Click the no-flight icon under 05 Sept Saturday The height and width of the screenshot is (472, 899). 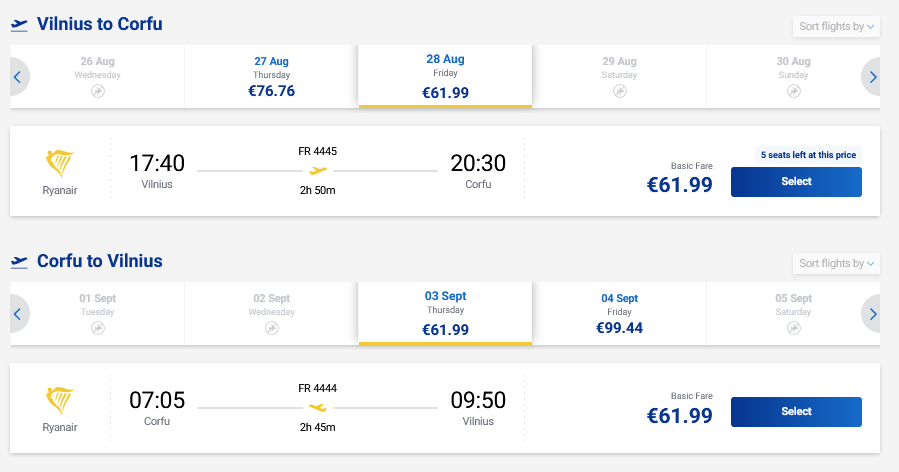point(794,328)
